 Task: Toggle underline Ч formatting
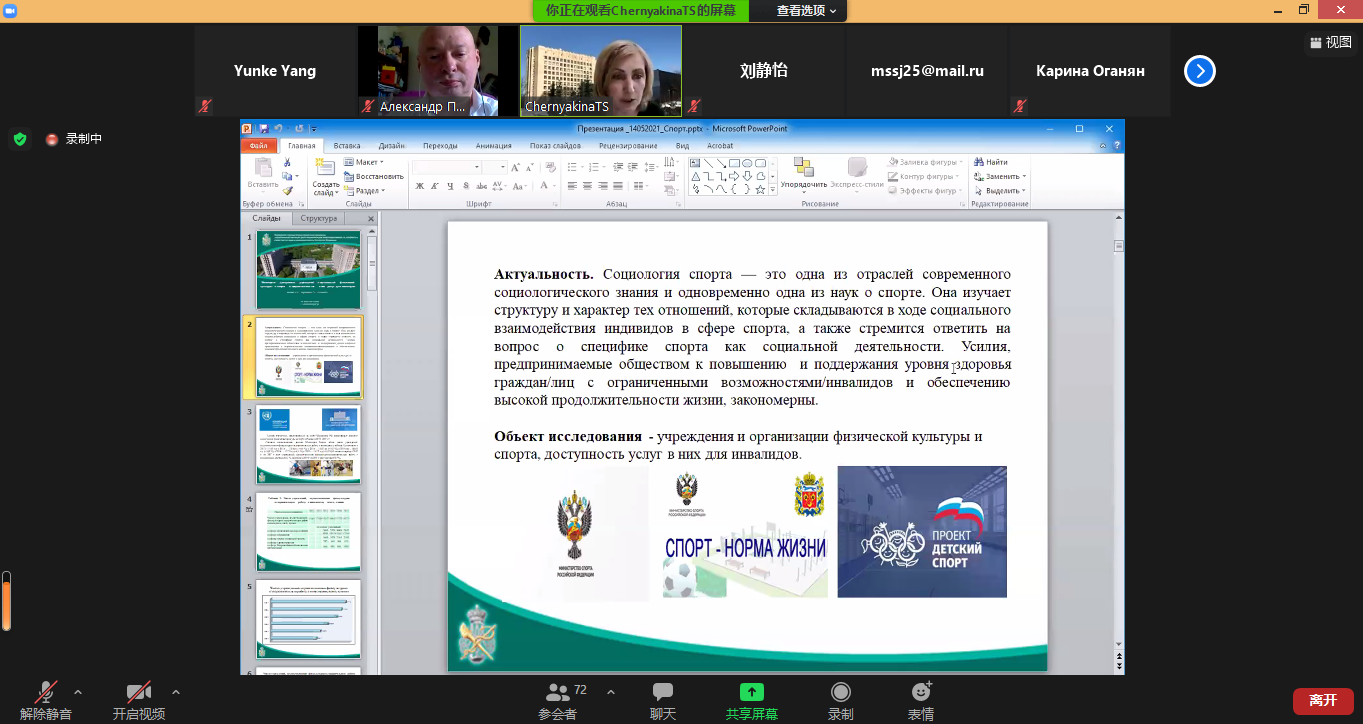450,186
